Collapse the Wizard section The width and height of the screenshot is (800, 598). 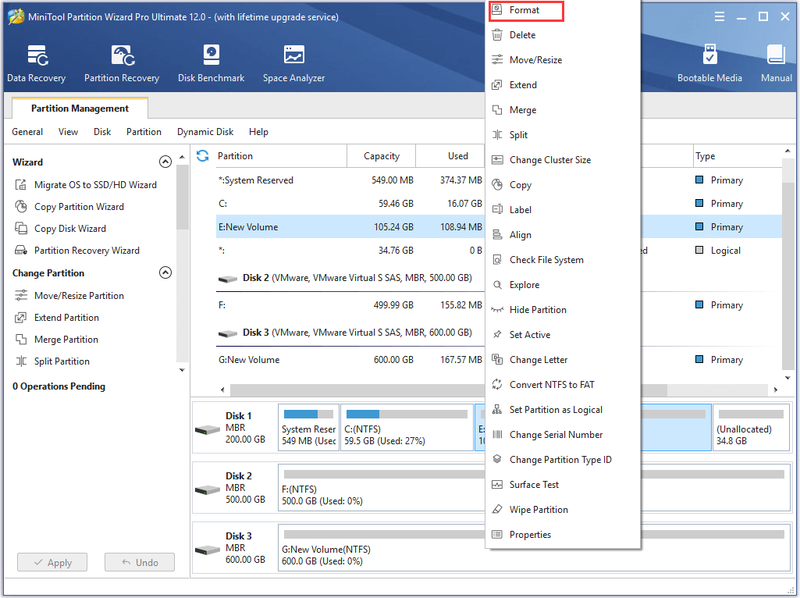point(165,162)
